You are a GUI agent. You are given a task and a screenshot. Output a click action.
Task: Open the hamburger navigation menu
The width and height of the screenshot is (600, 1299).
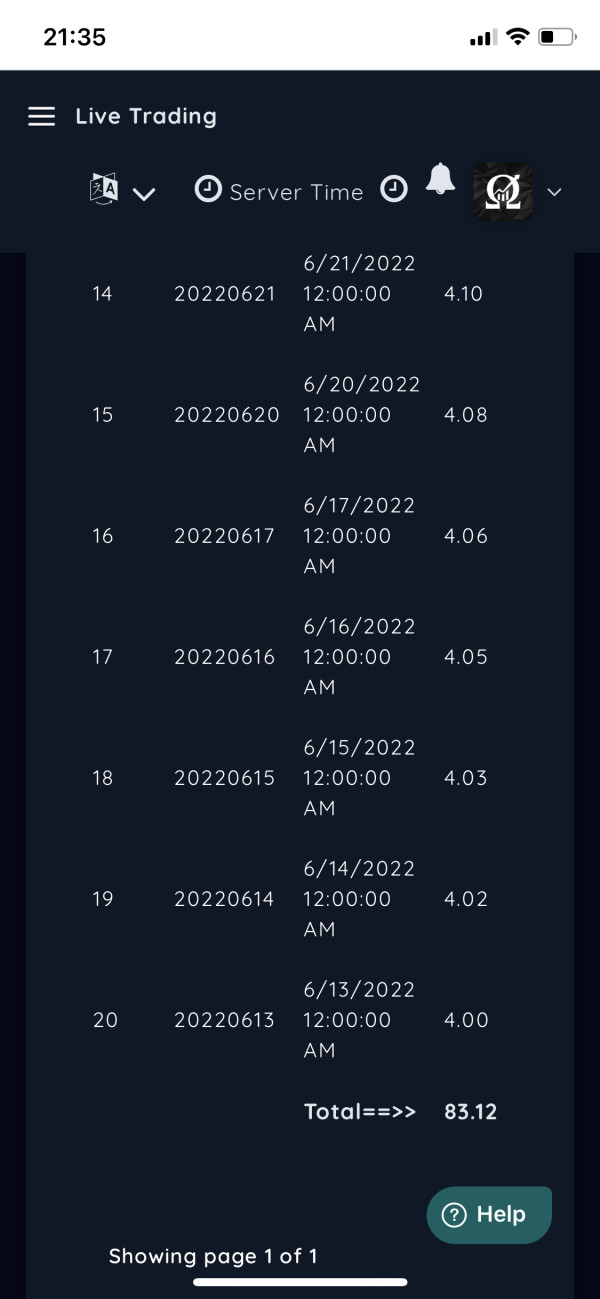click(x=41, y=116)
